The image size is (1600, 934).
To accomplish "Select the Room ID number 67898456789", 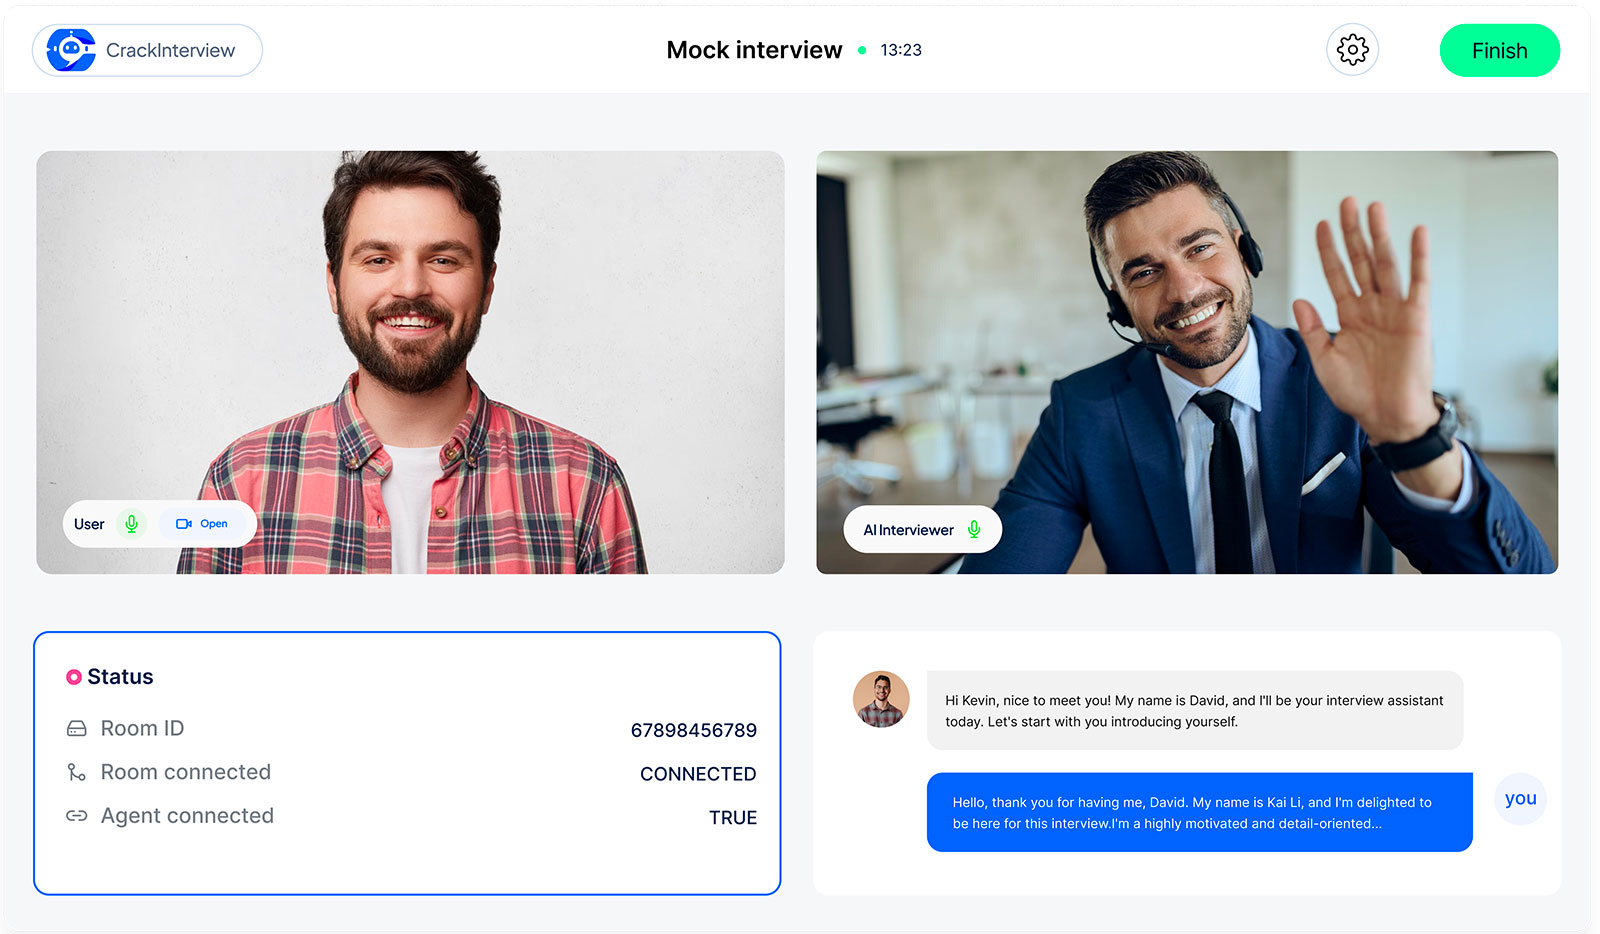I will click(x=693, y=730).
